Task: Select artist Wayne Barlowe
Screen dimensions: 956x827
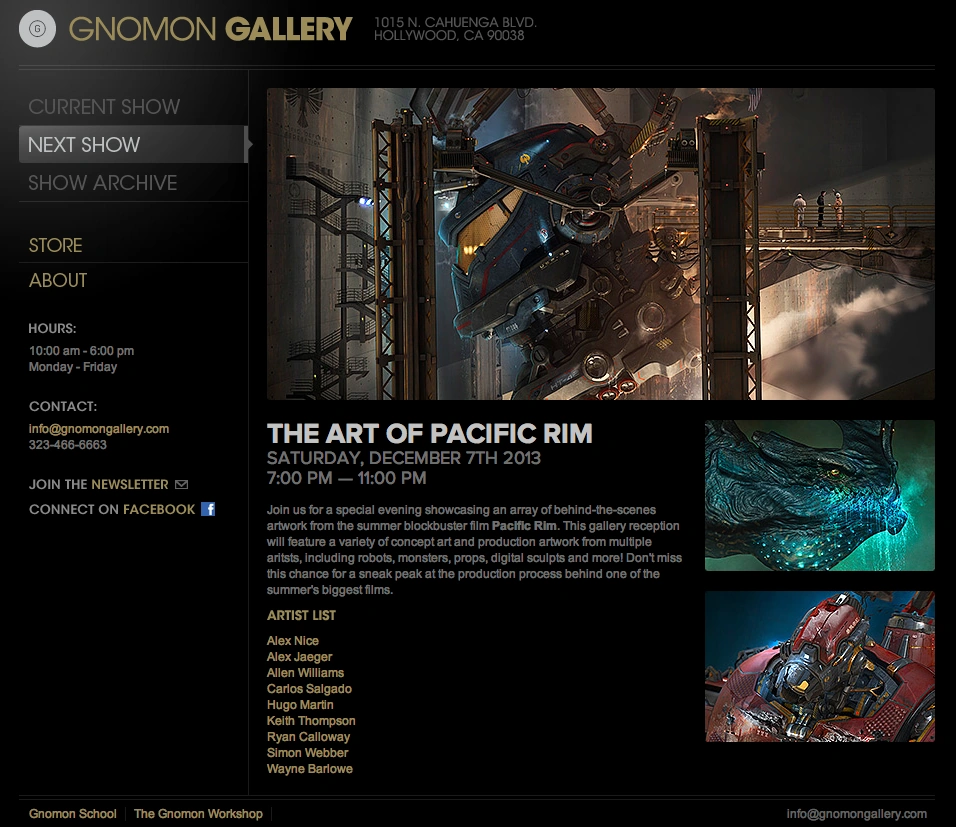Action: pyautogui.click(x=310, y=768)
